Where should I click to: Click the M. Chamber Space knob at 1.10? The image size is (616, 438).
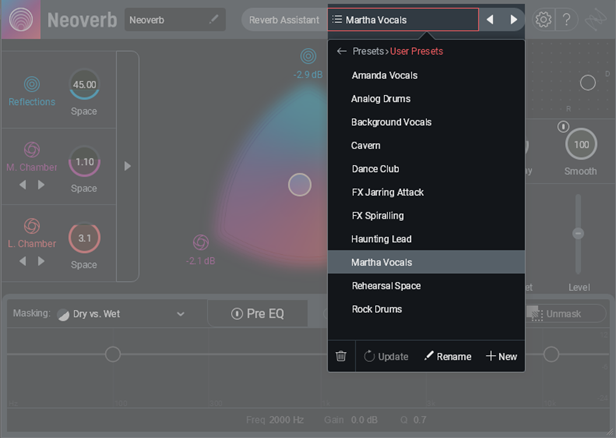(84, 161)
